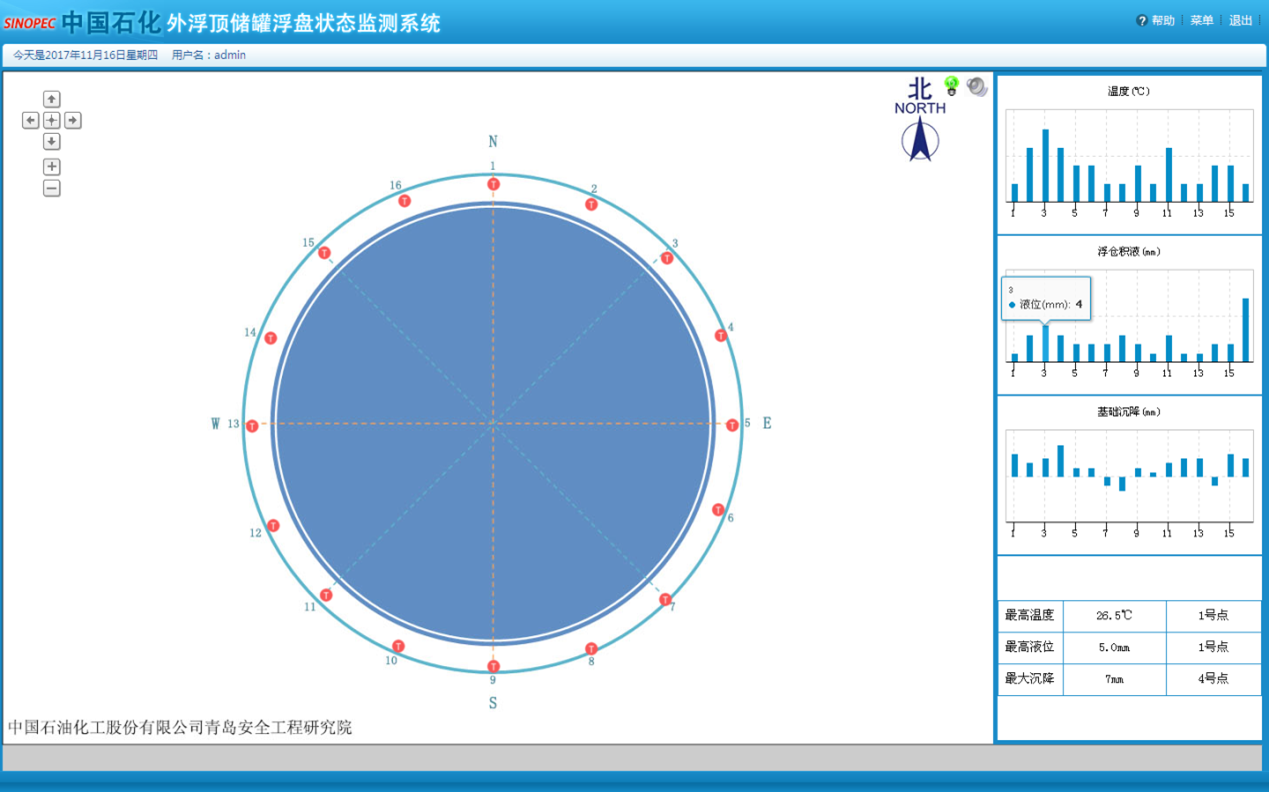1269x792 pixels.
Task: Pan the tank view left
Action: [x=31, y=120]
